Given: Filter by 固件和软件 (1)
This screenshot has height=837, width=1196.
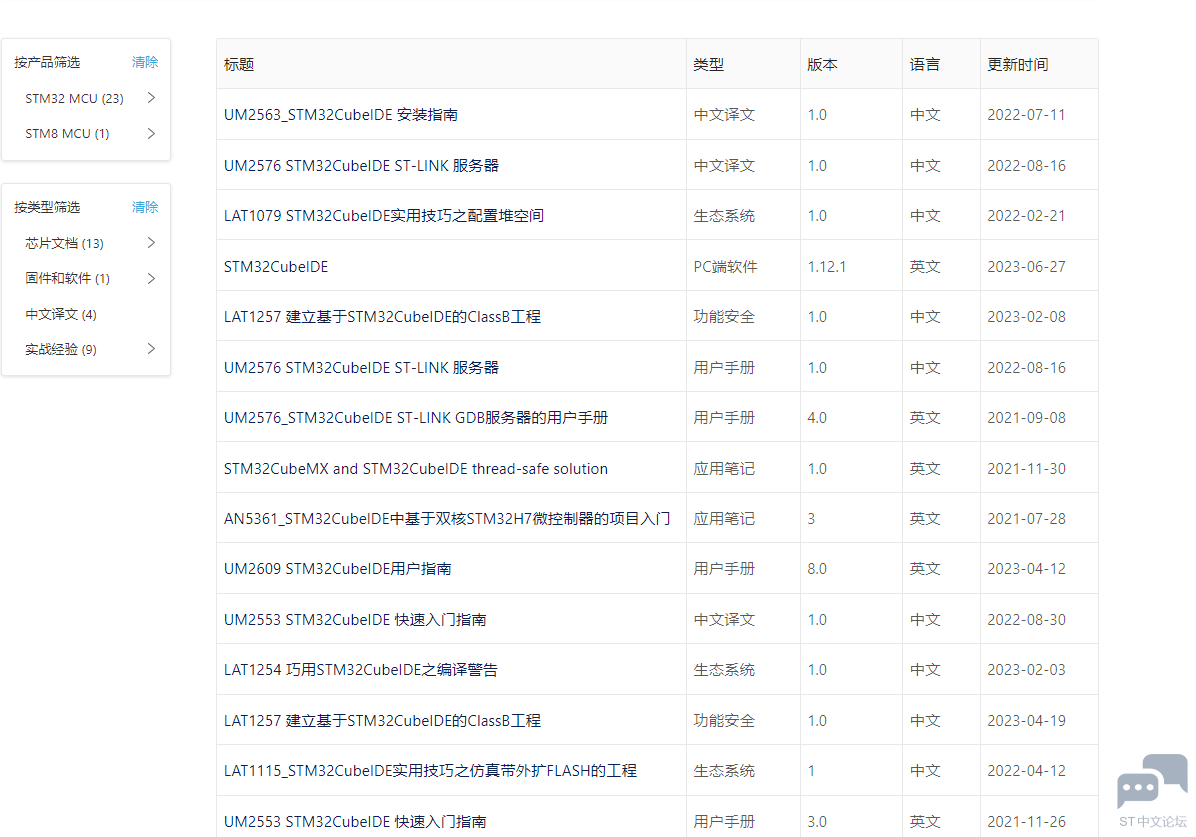Looking at the screenshot, I should (67, 278).
